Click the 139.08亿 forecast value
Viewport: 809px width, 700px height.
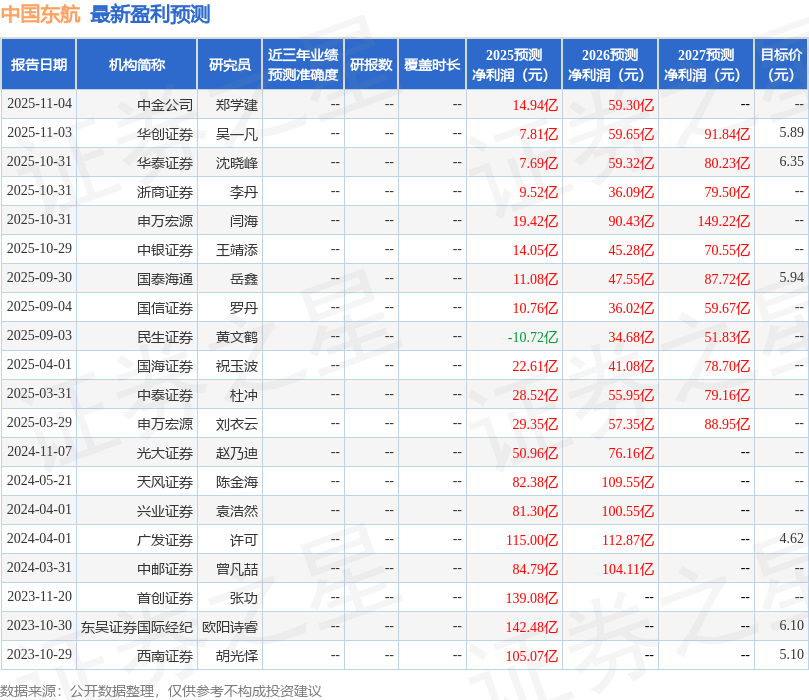point(532,598)
